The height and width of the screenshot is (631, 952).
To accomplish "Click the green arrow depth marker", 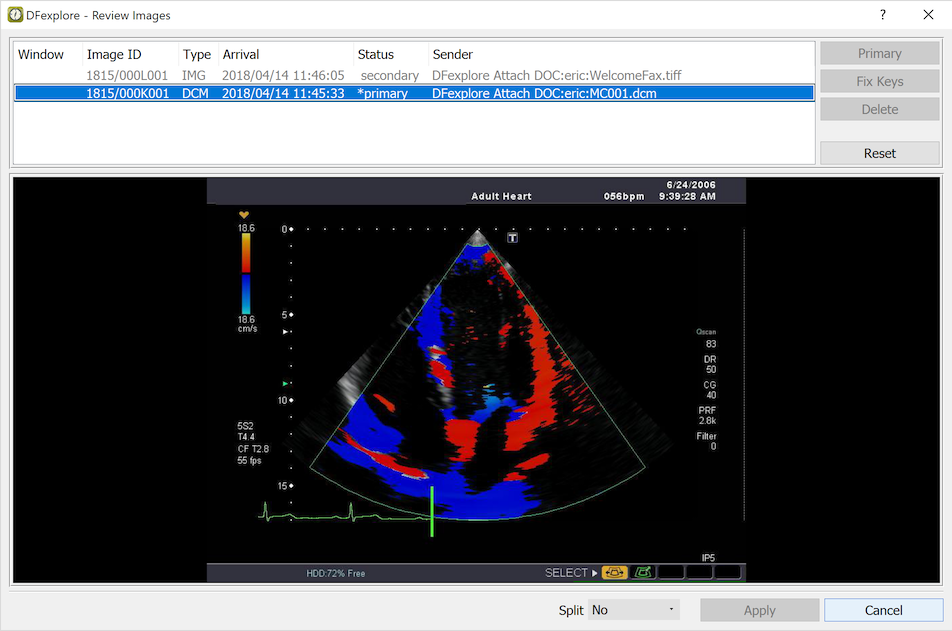I will tap(285, 383).
